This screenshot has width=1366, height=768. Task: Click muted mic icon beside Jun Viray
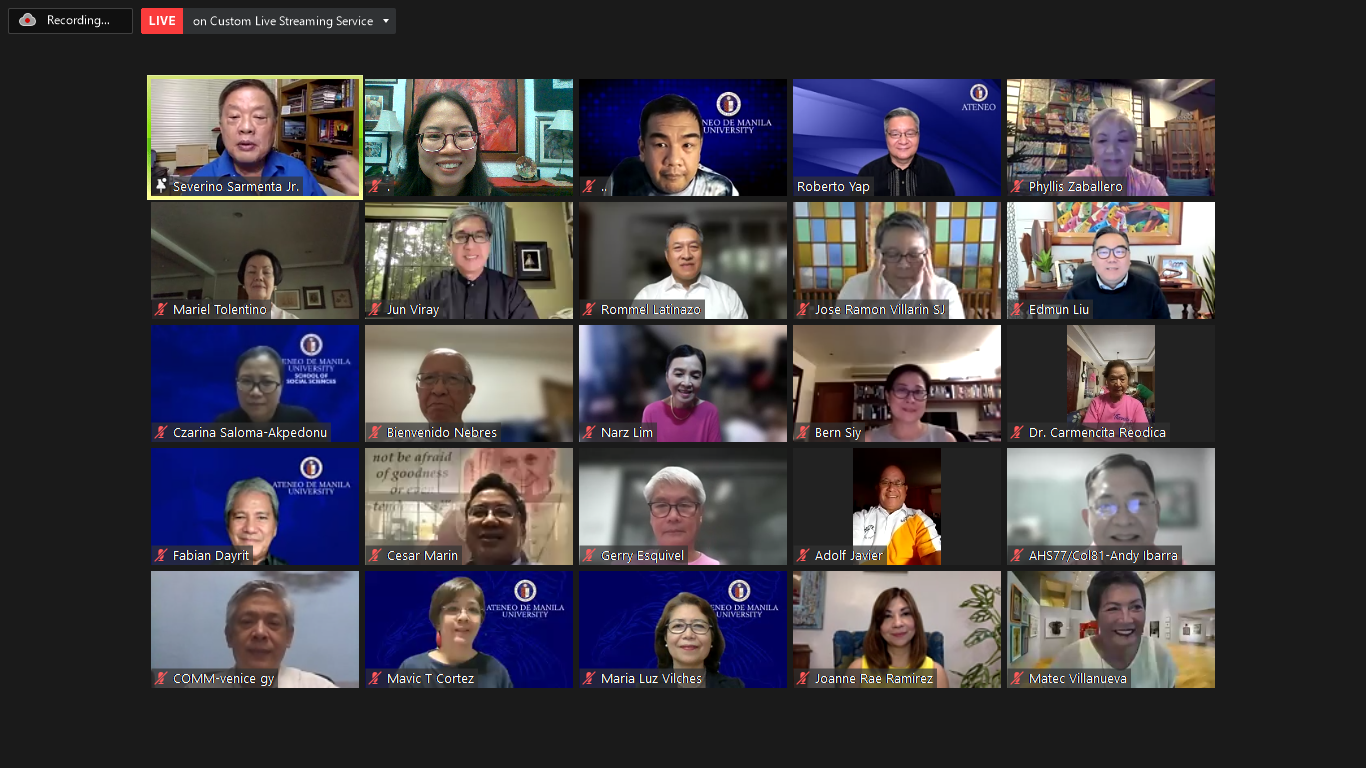point(375,309)
